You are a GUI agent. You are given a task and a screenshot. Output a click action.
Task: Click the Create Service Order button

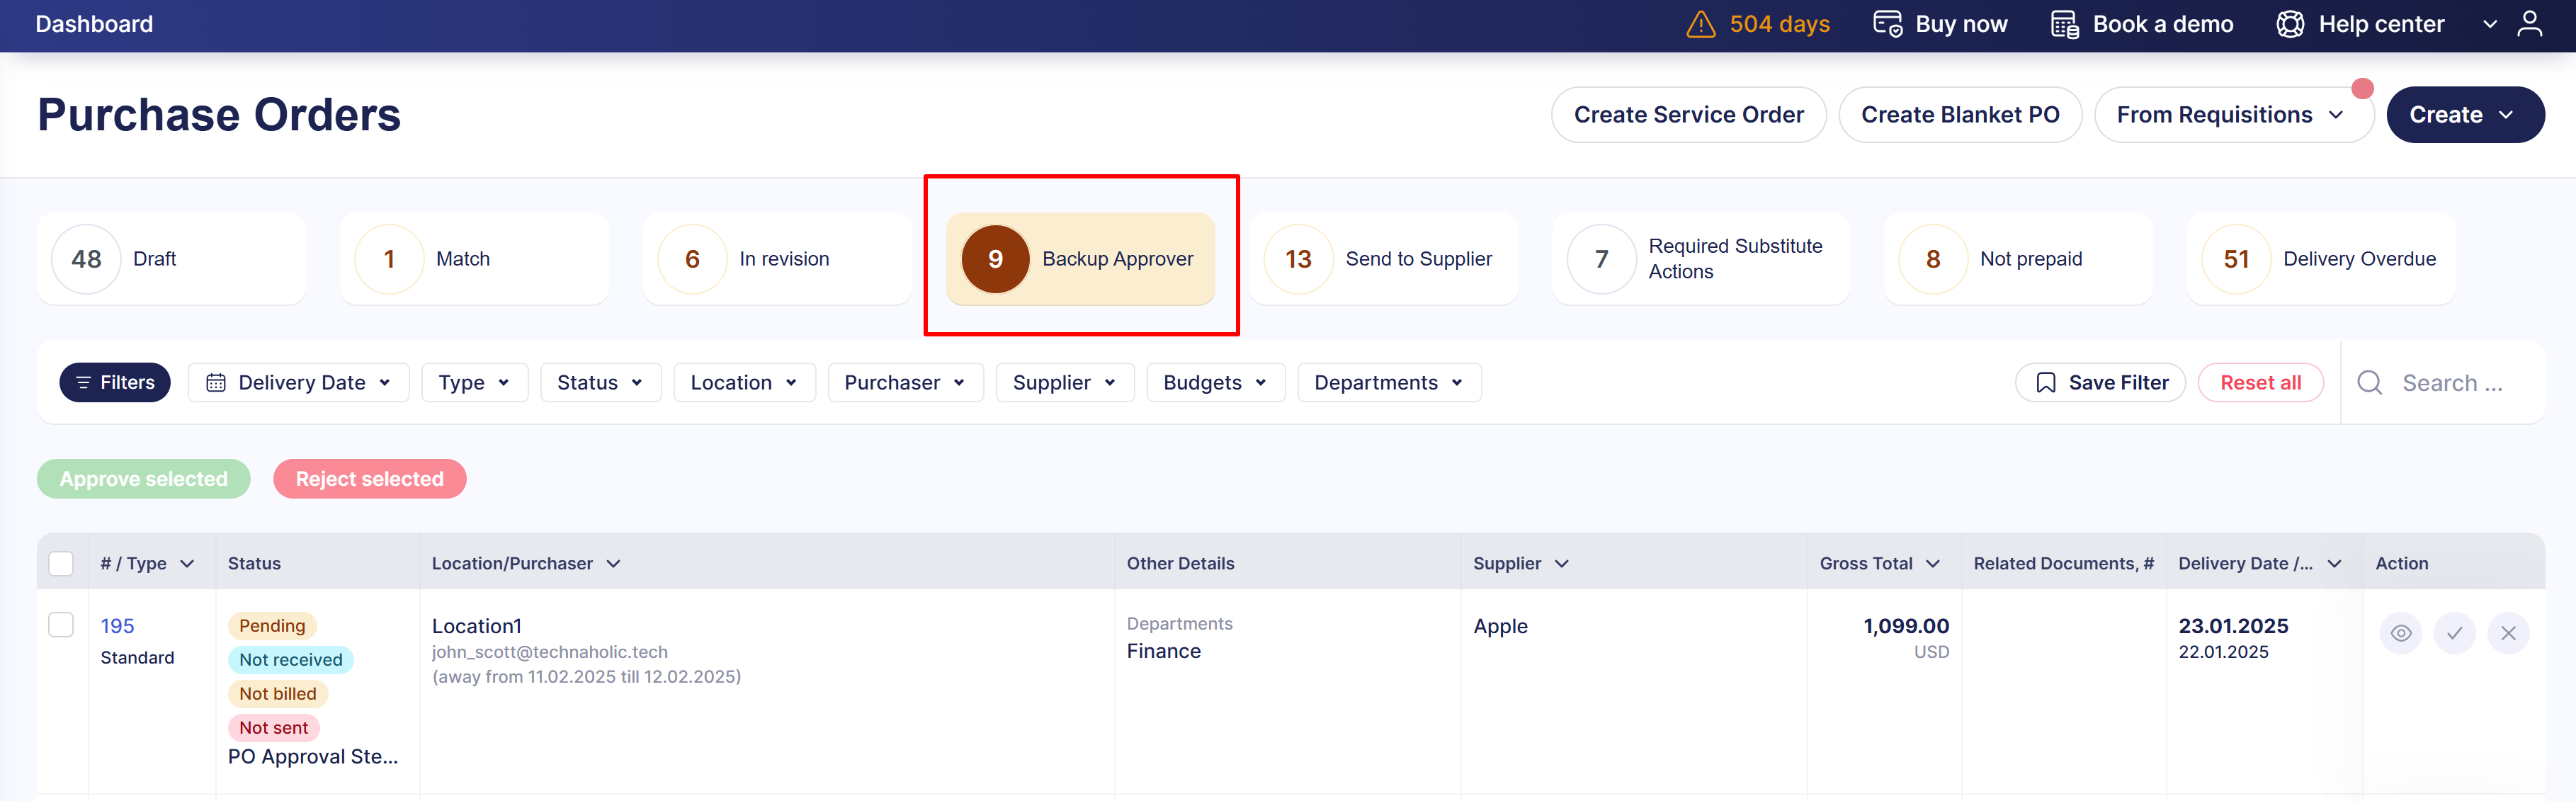pyautogui.click(x=1688, y=115)
